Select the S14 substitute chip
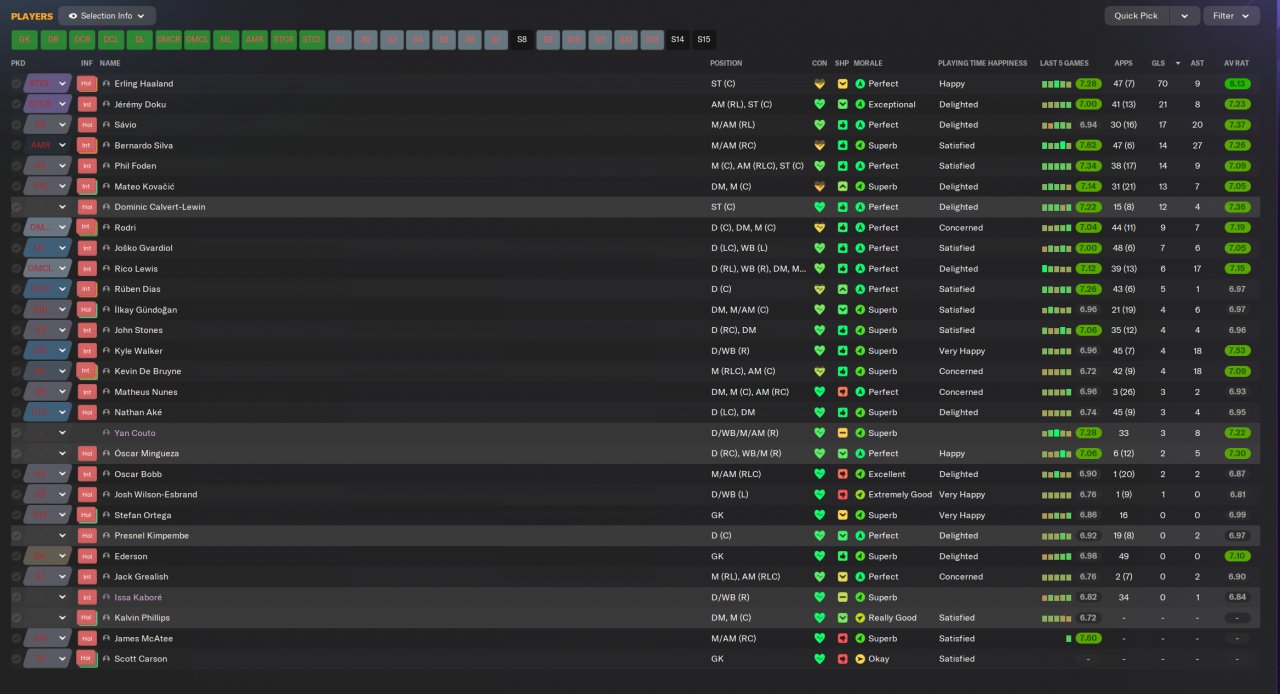This screenshot has height=694, width=1280. (x=678, y=40)
